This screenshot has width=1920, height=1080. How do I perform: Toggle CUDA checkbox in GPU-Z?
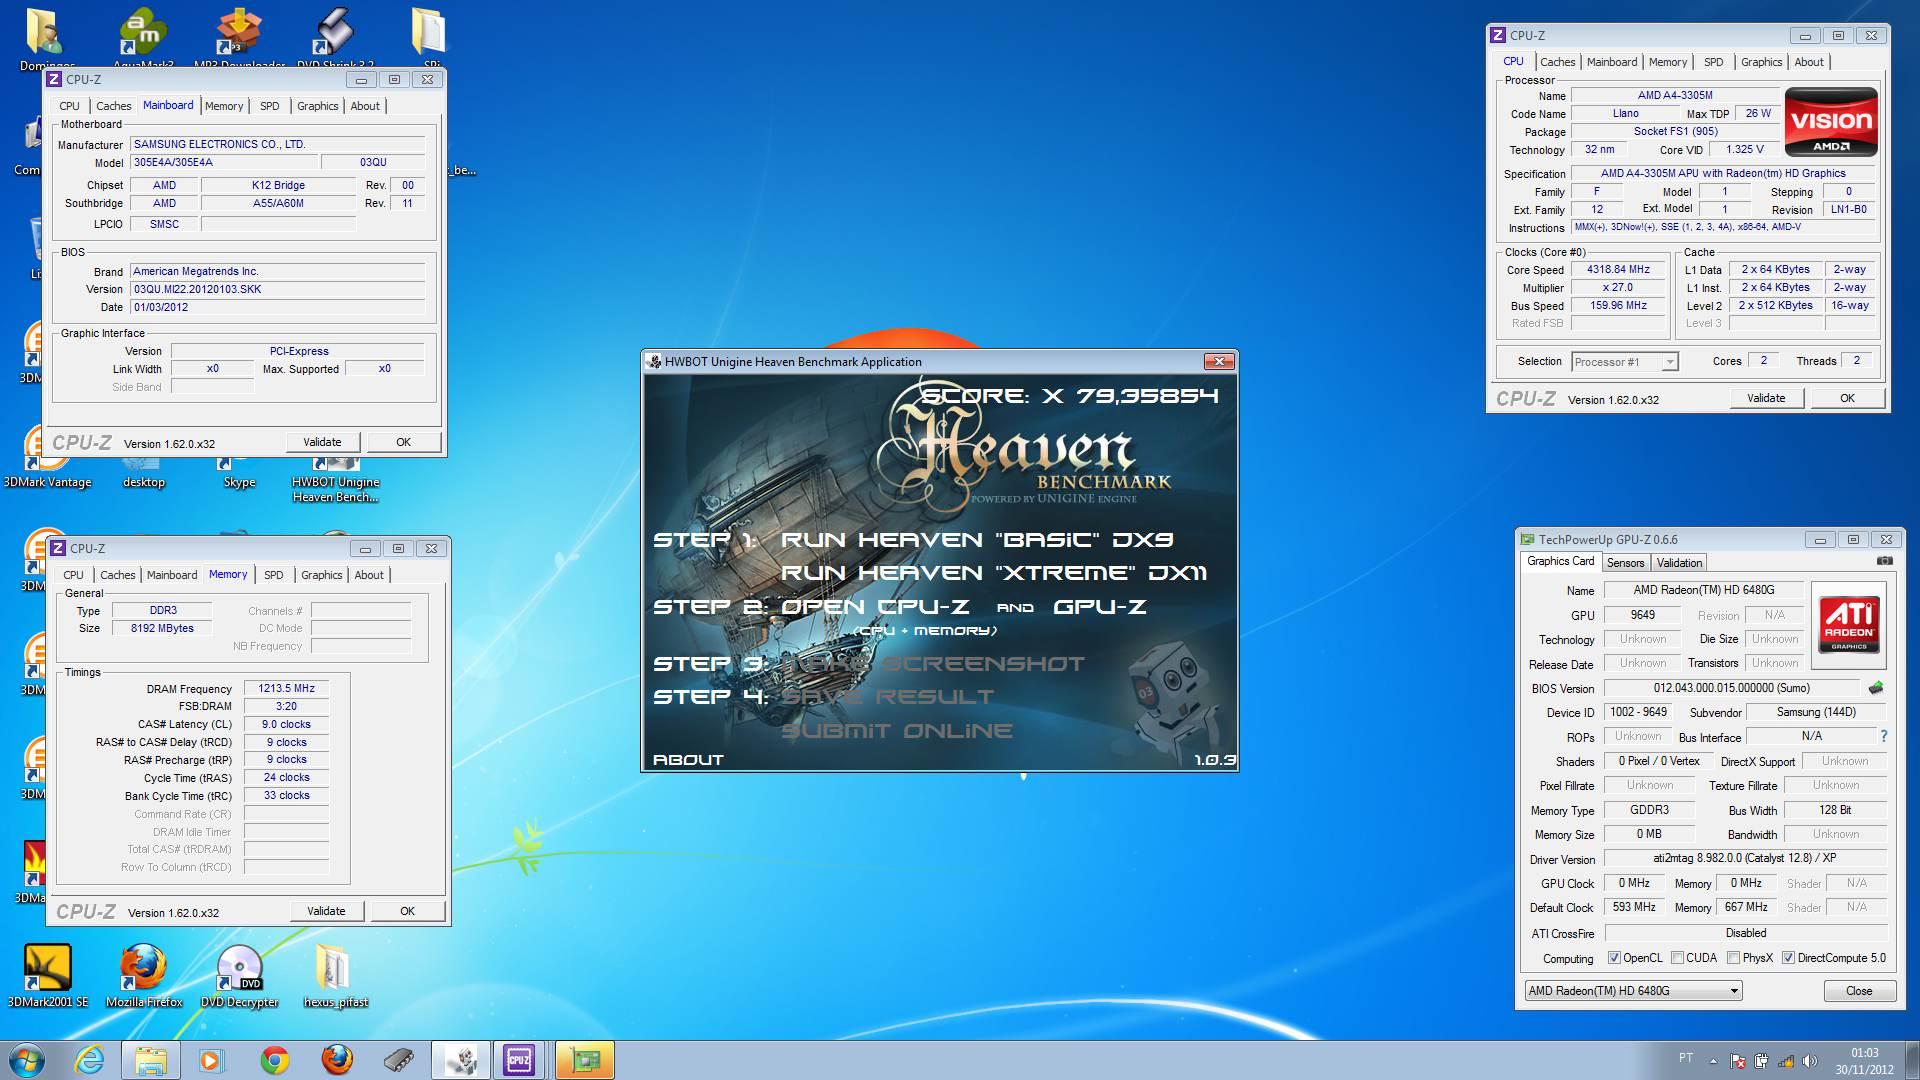tap(1677, 958)
